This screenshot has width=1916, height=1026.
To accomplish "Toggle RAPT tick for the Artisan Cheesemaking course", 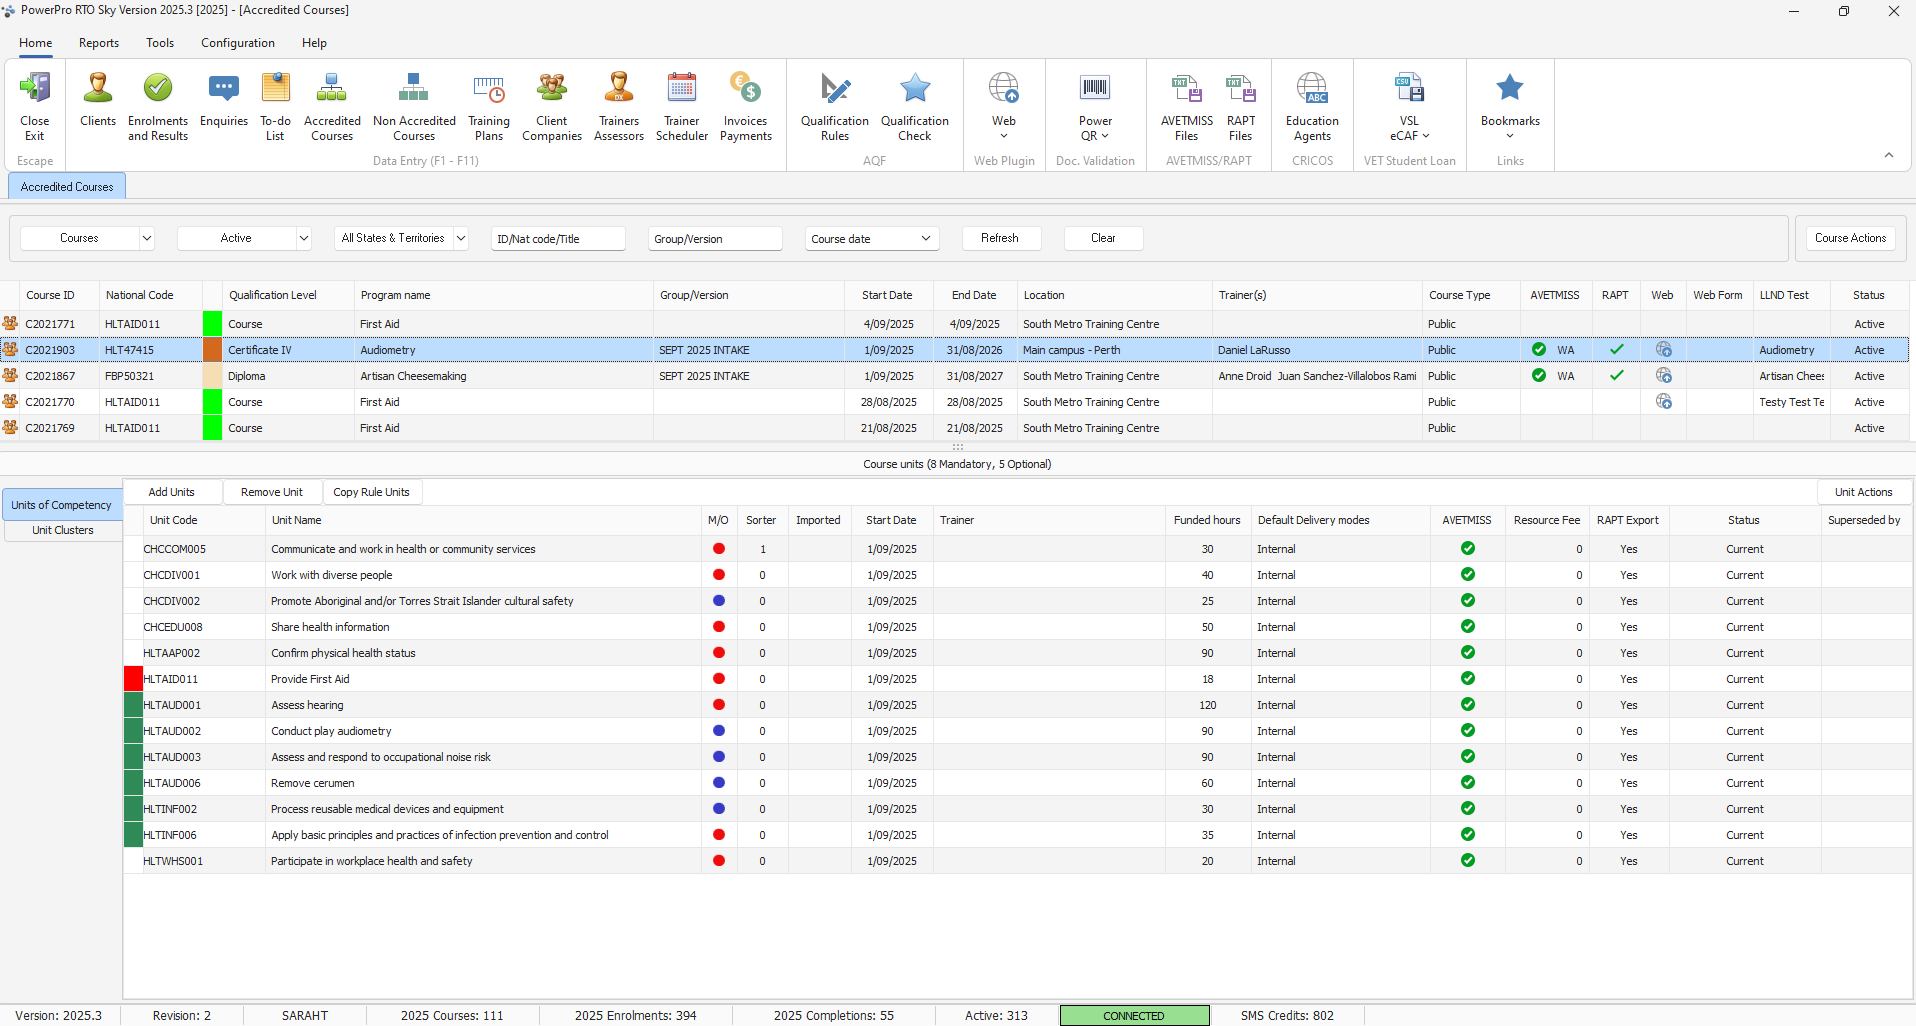I will [1616, 376].
